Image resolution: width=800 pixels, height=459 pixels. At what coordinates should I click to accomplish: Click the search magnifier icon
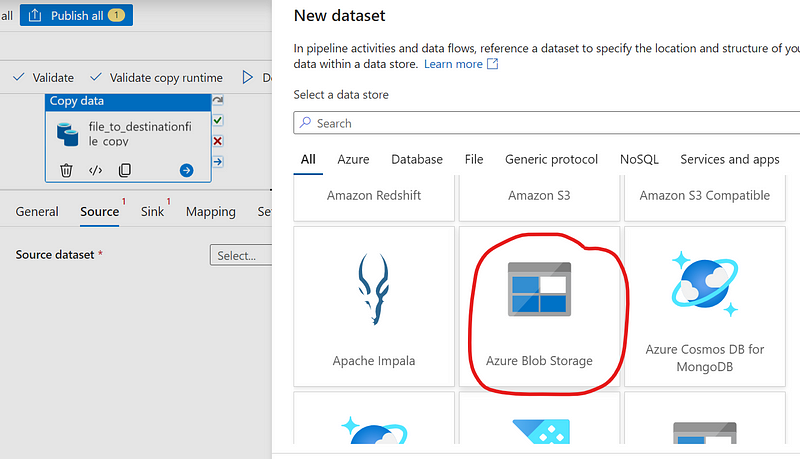[305, 122]
